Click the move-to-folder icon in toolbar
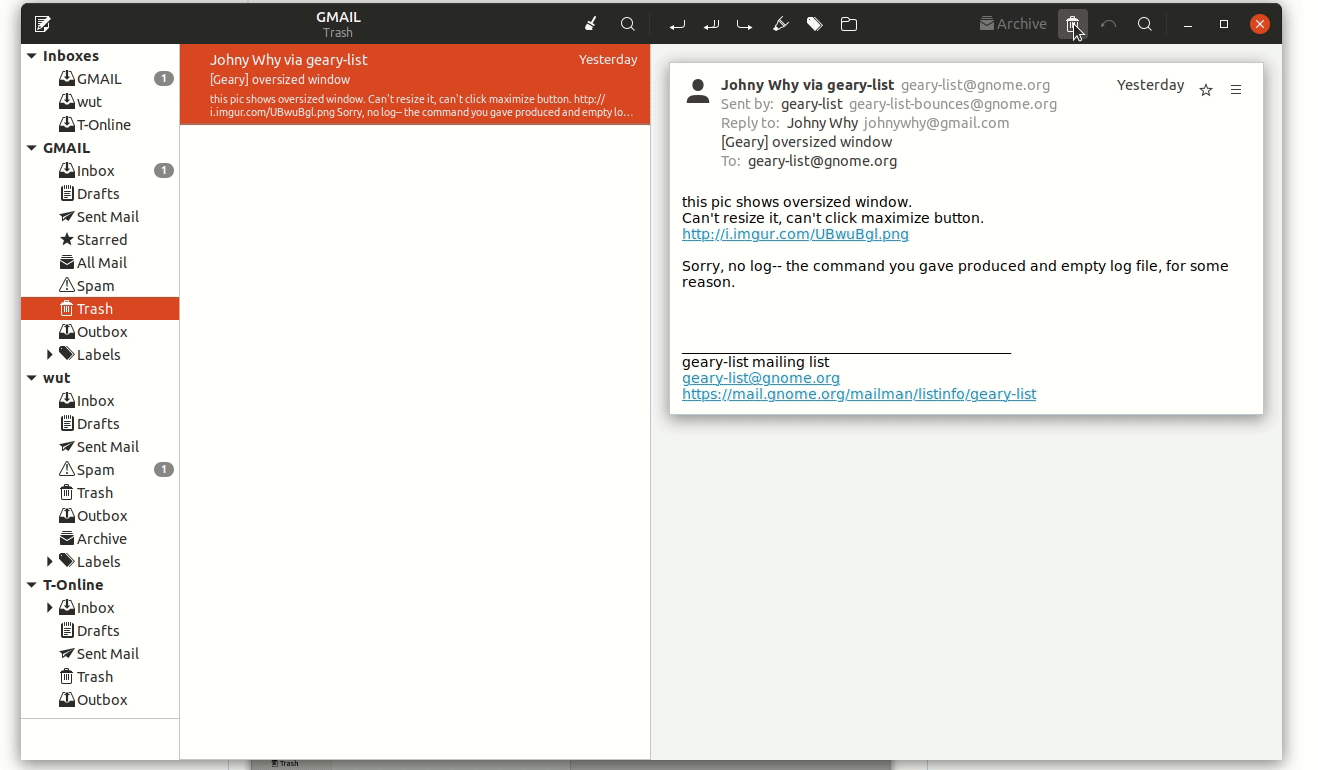 pyautogui.click(x=849, y=25)
